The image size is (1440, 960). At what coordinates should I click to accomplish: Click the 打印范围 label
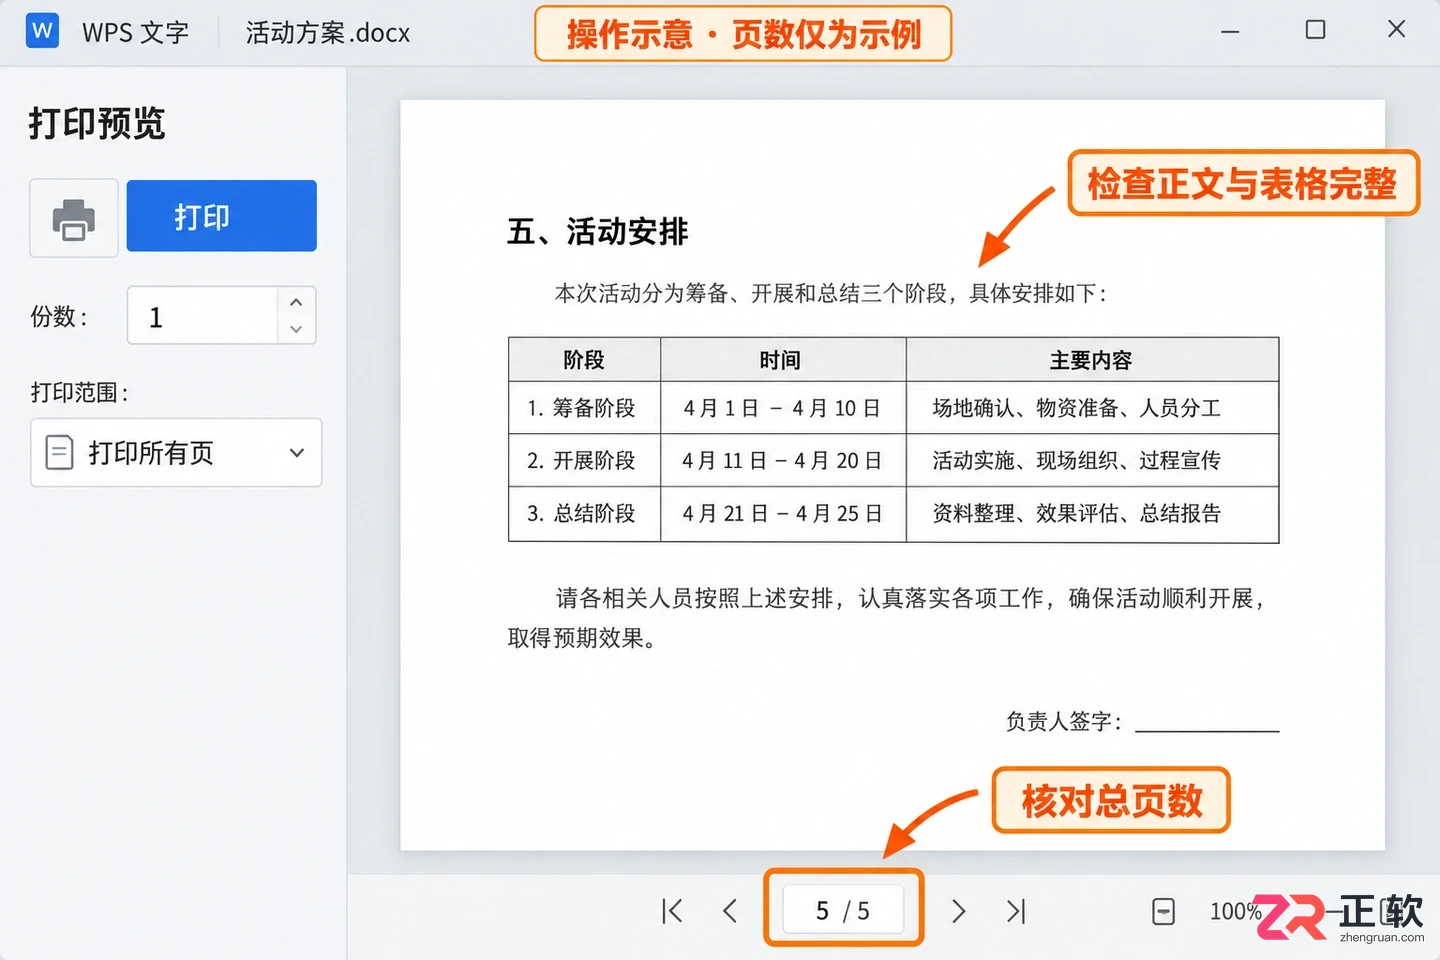click(x=79, y=392)
